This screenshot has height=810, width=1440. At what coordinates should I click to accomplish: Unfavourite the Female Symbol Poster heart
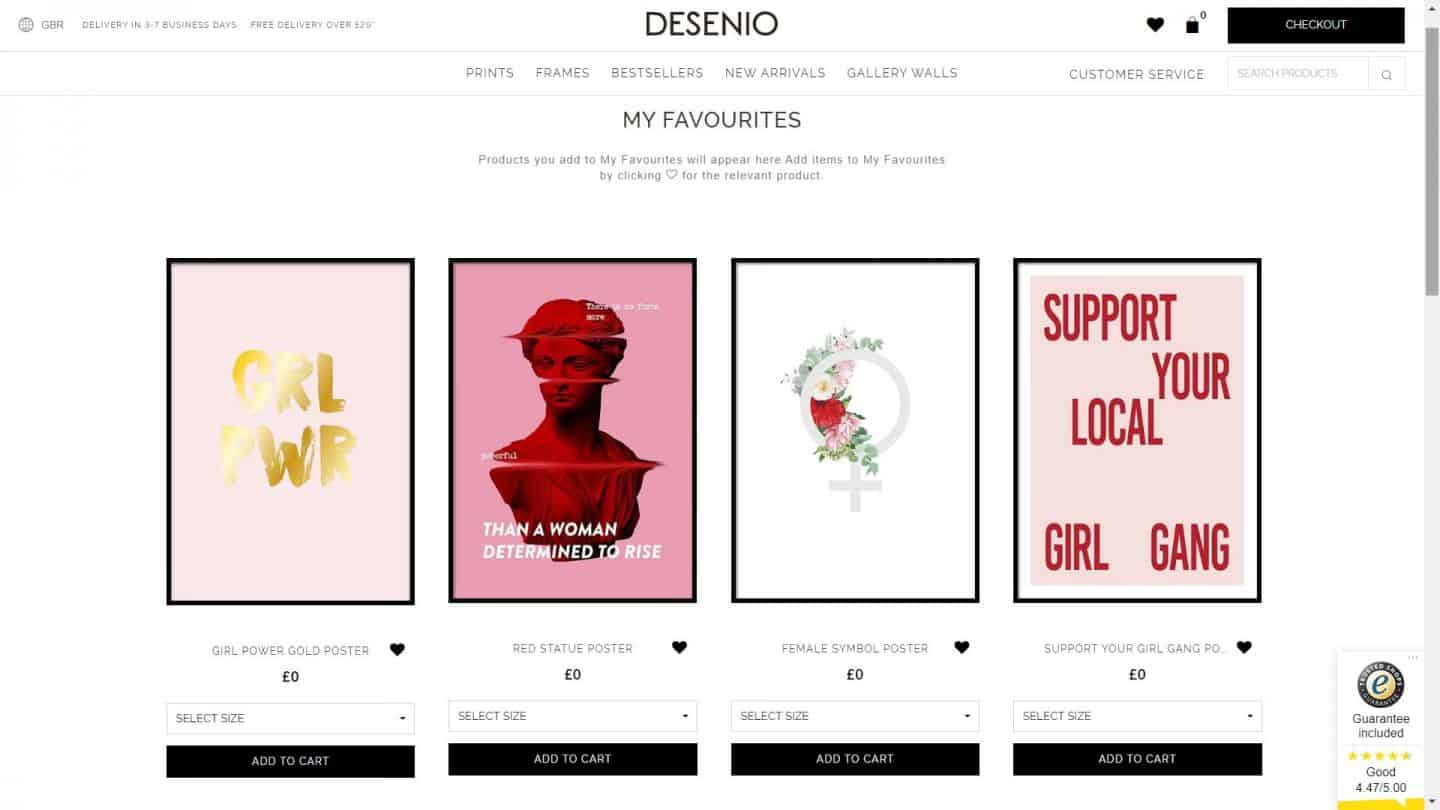point(962,647)
